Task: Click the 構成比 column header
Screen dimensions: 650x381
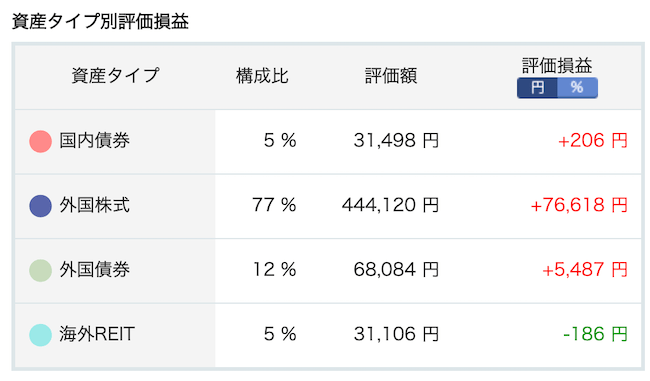Action: 262,76
